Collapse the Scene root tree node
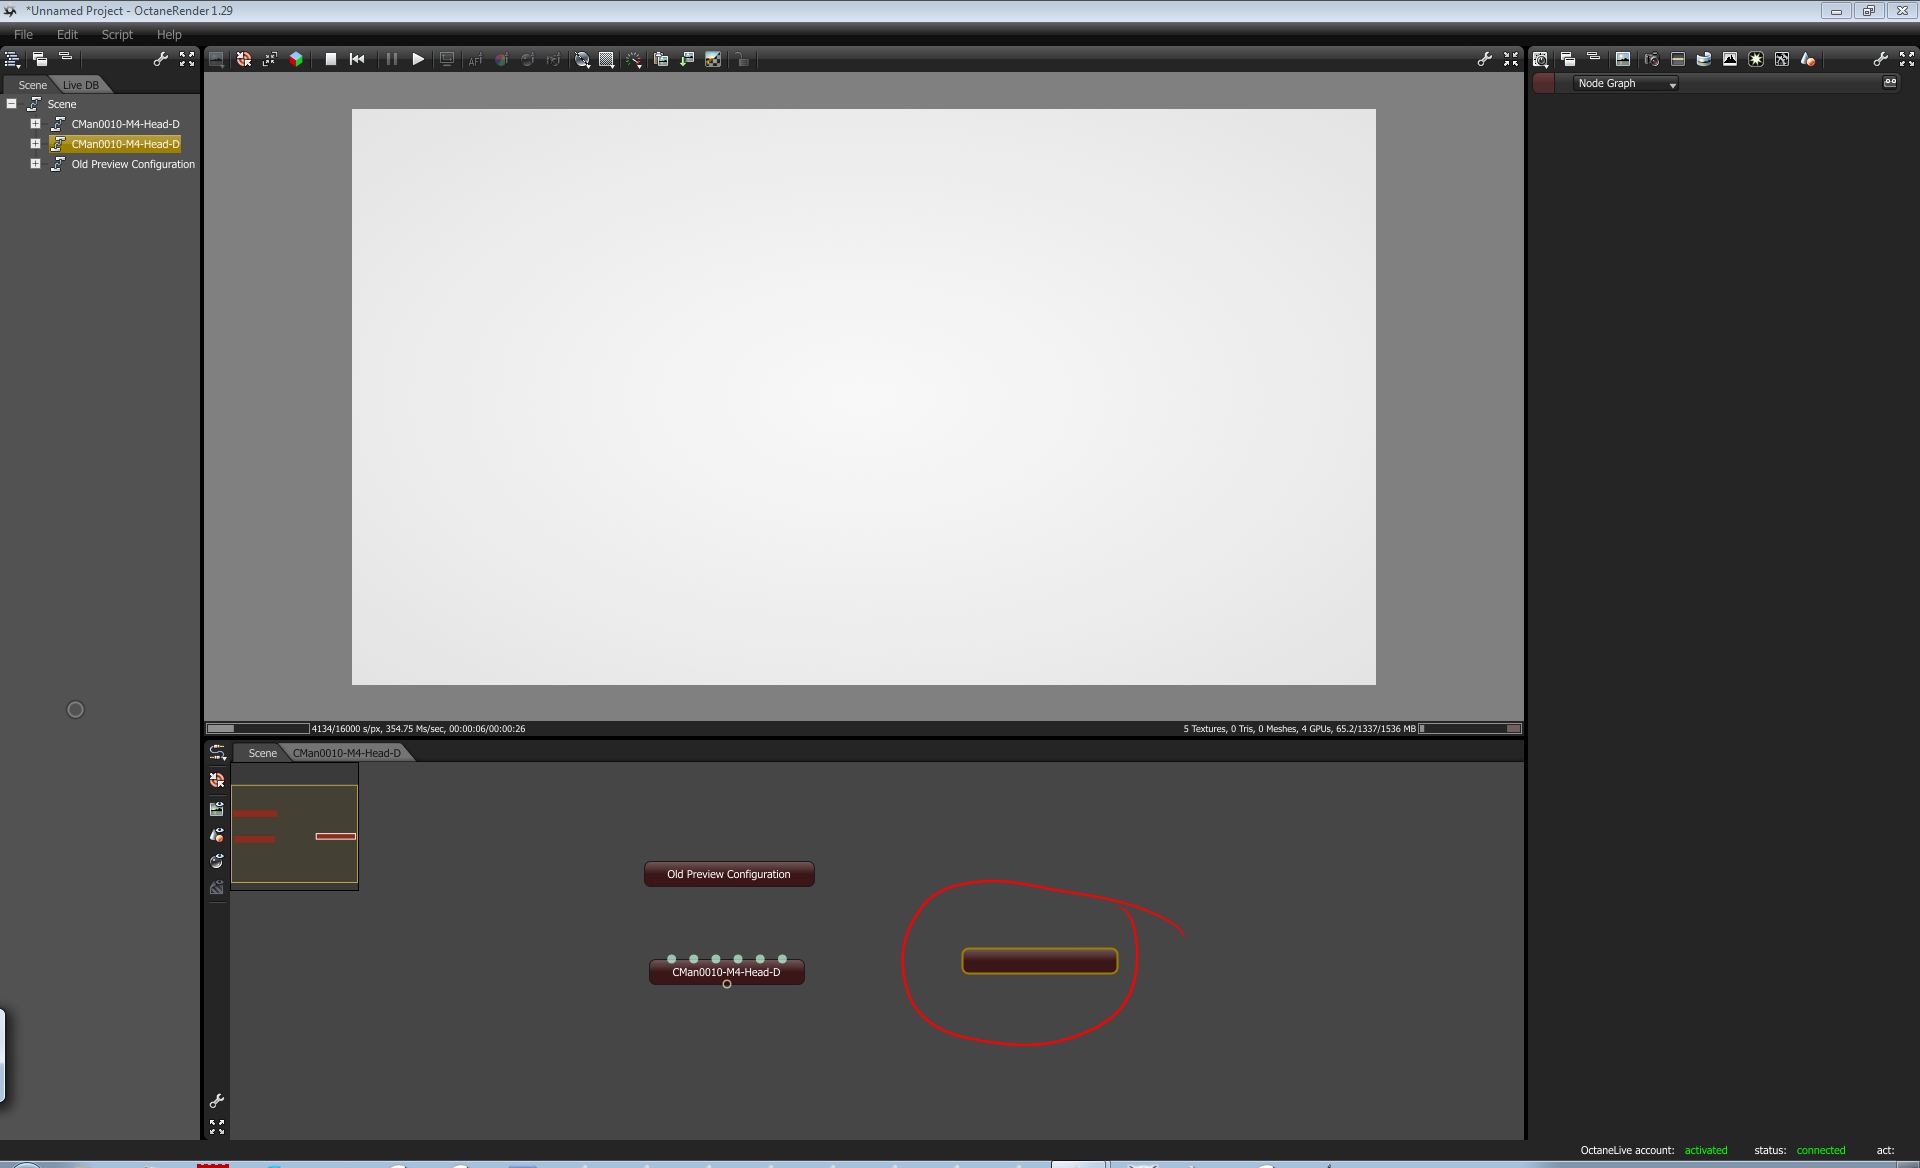The height and width of the screenshot is (1168, 1920). pos(12,104)
